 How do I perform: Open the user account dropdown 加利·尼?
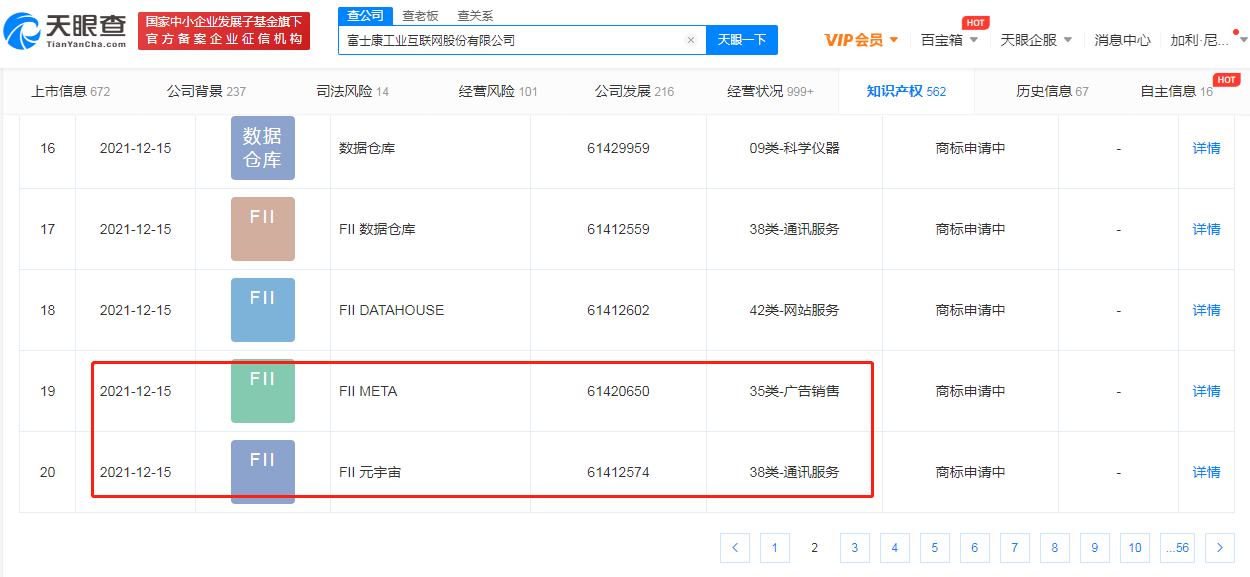(1209, 40)
